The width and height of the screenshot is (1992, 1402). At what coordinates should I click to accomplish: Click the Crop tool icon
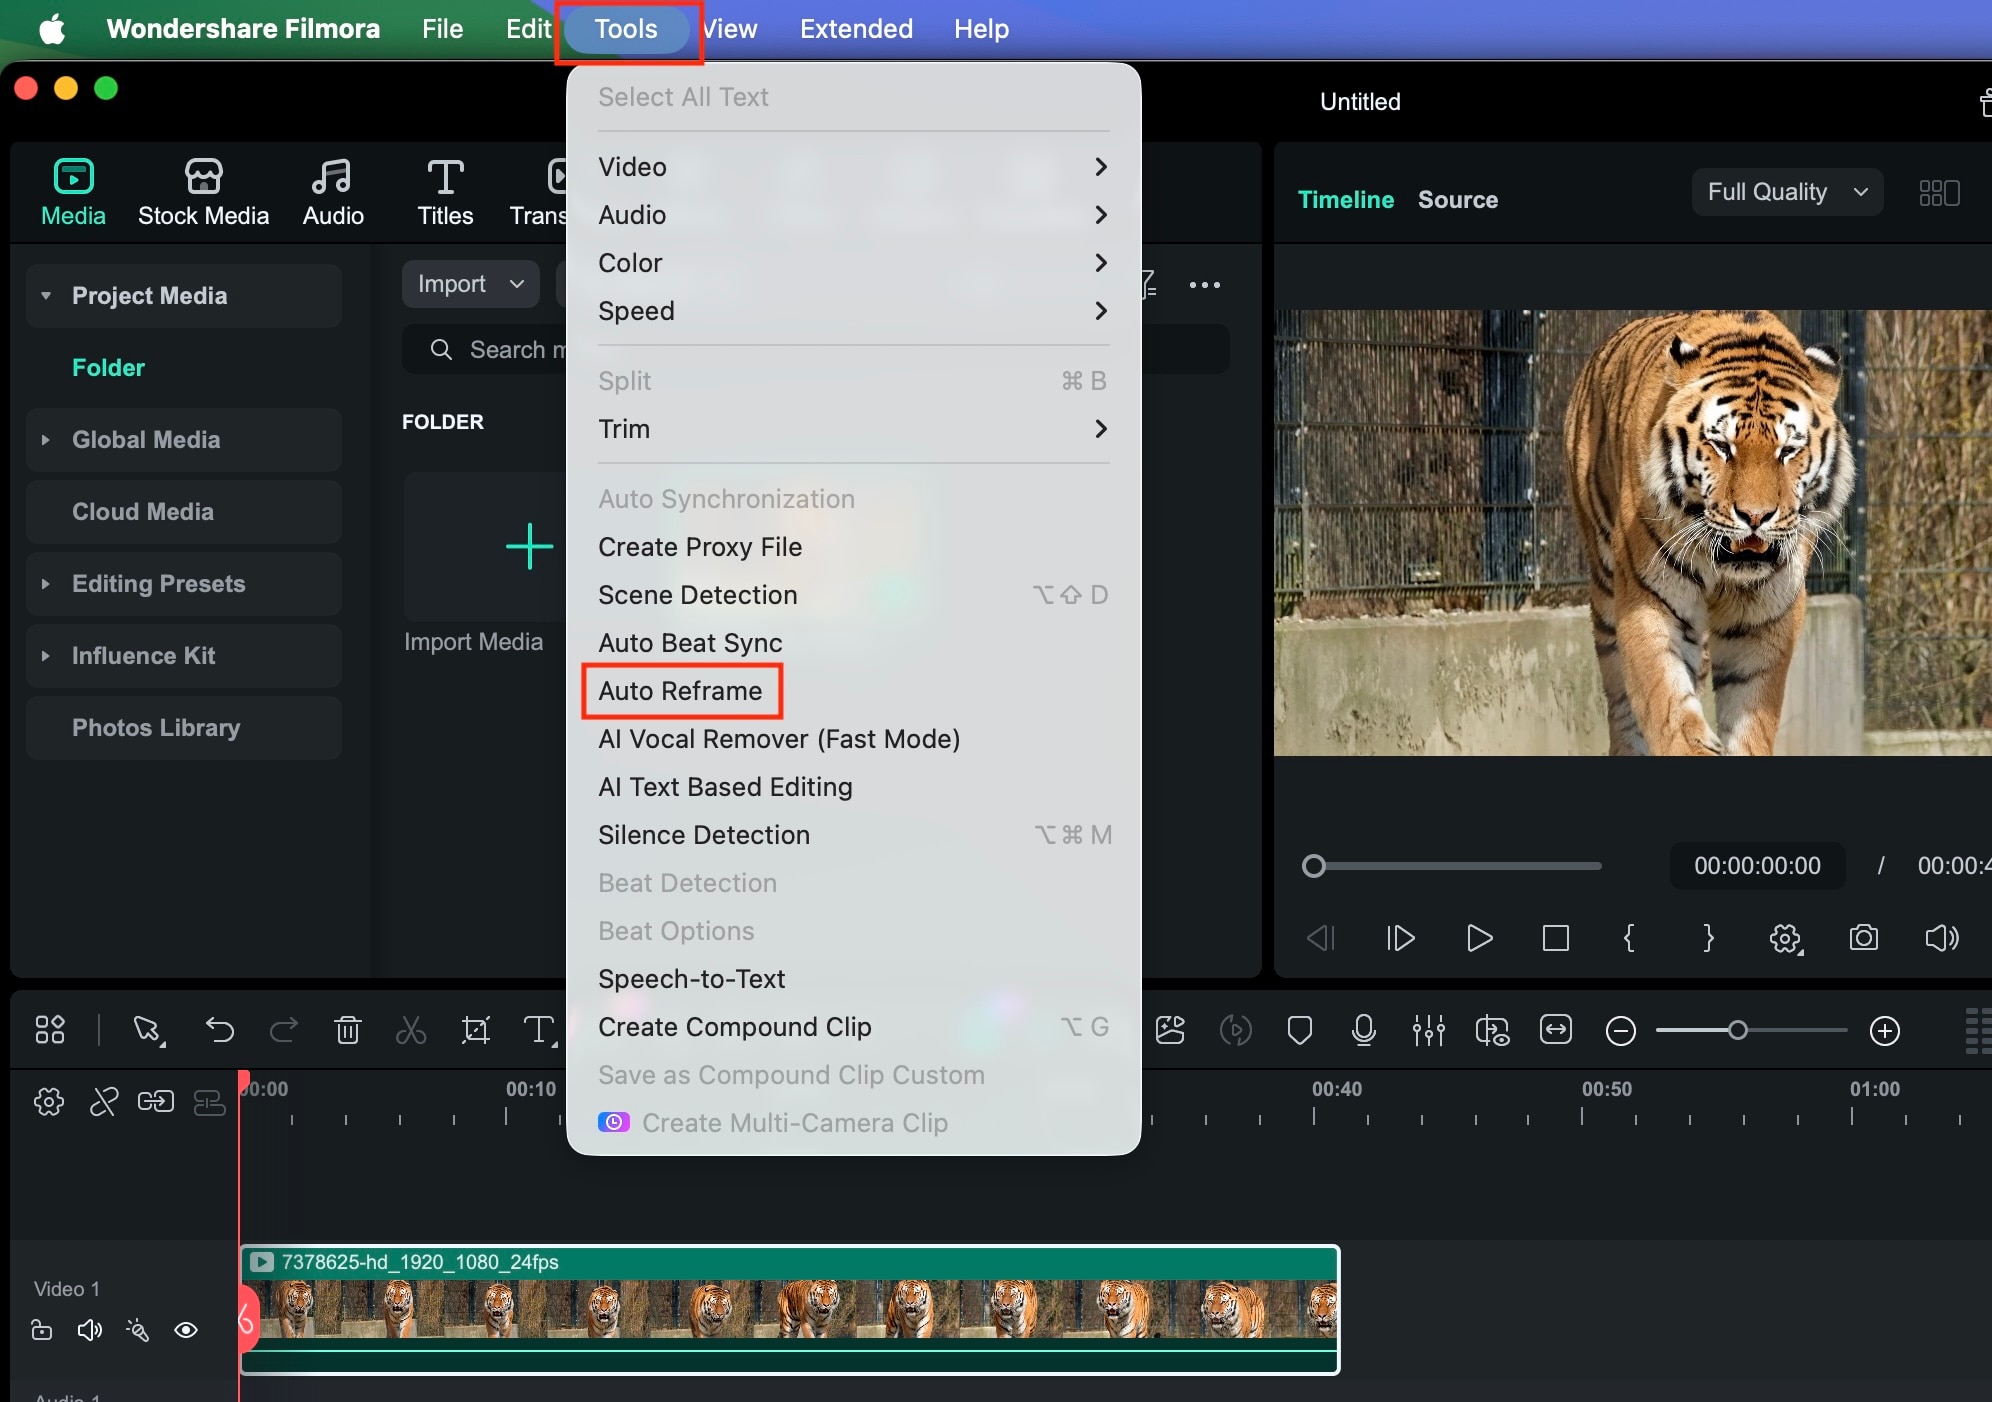(x=474, y=1030)
